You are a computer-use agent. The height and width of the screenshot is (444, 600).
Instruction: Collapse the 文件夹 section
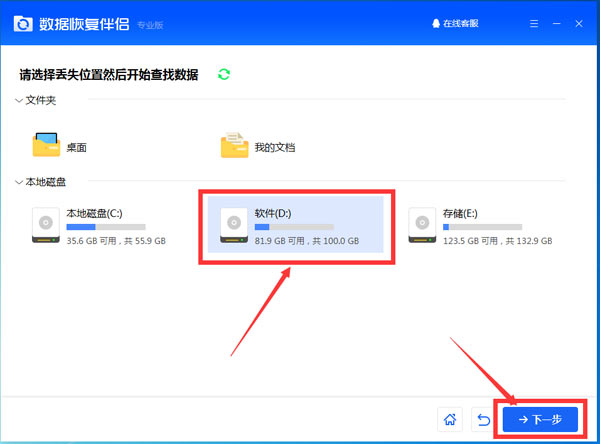[x=19, y=101]
